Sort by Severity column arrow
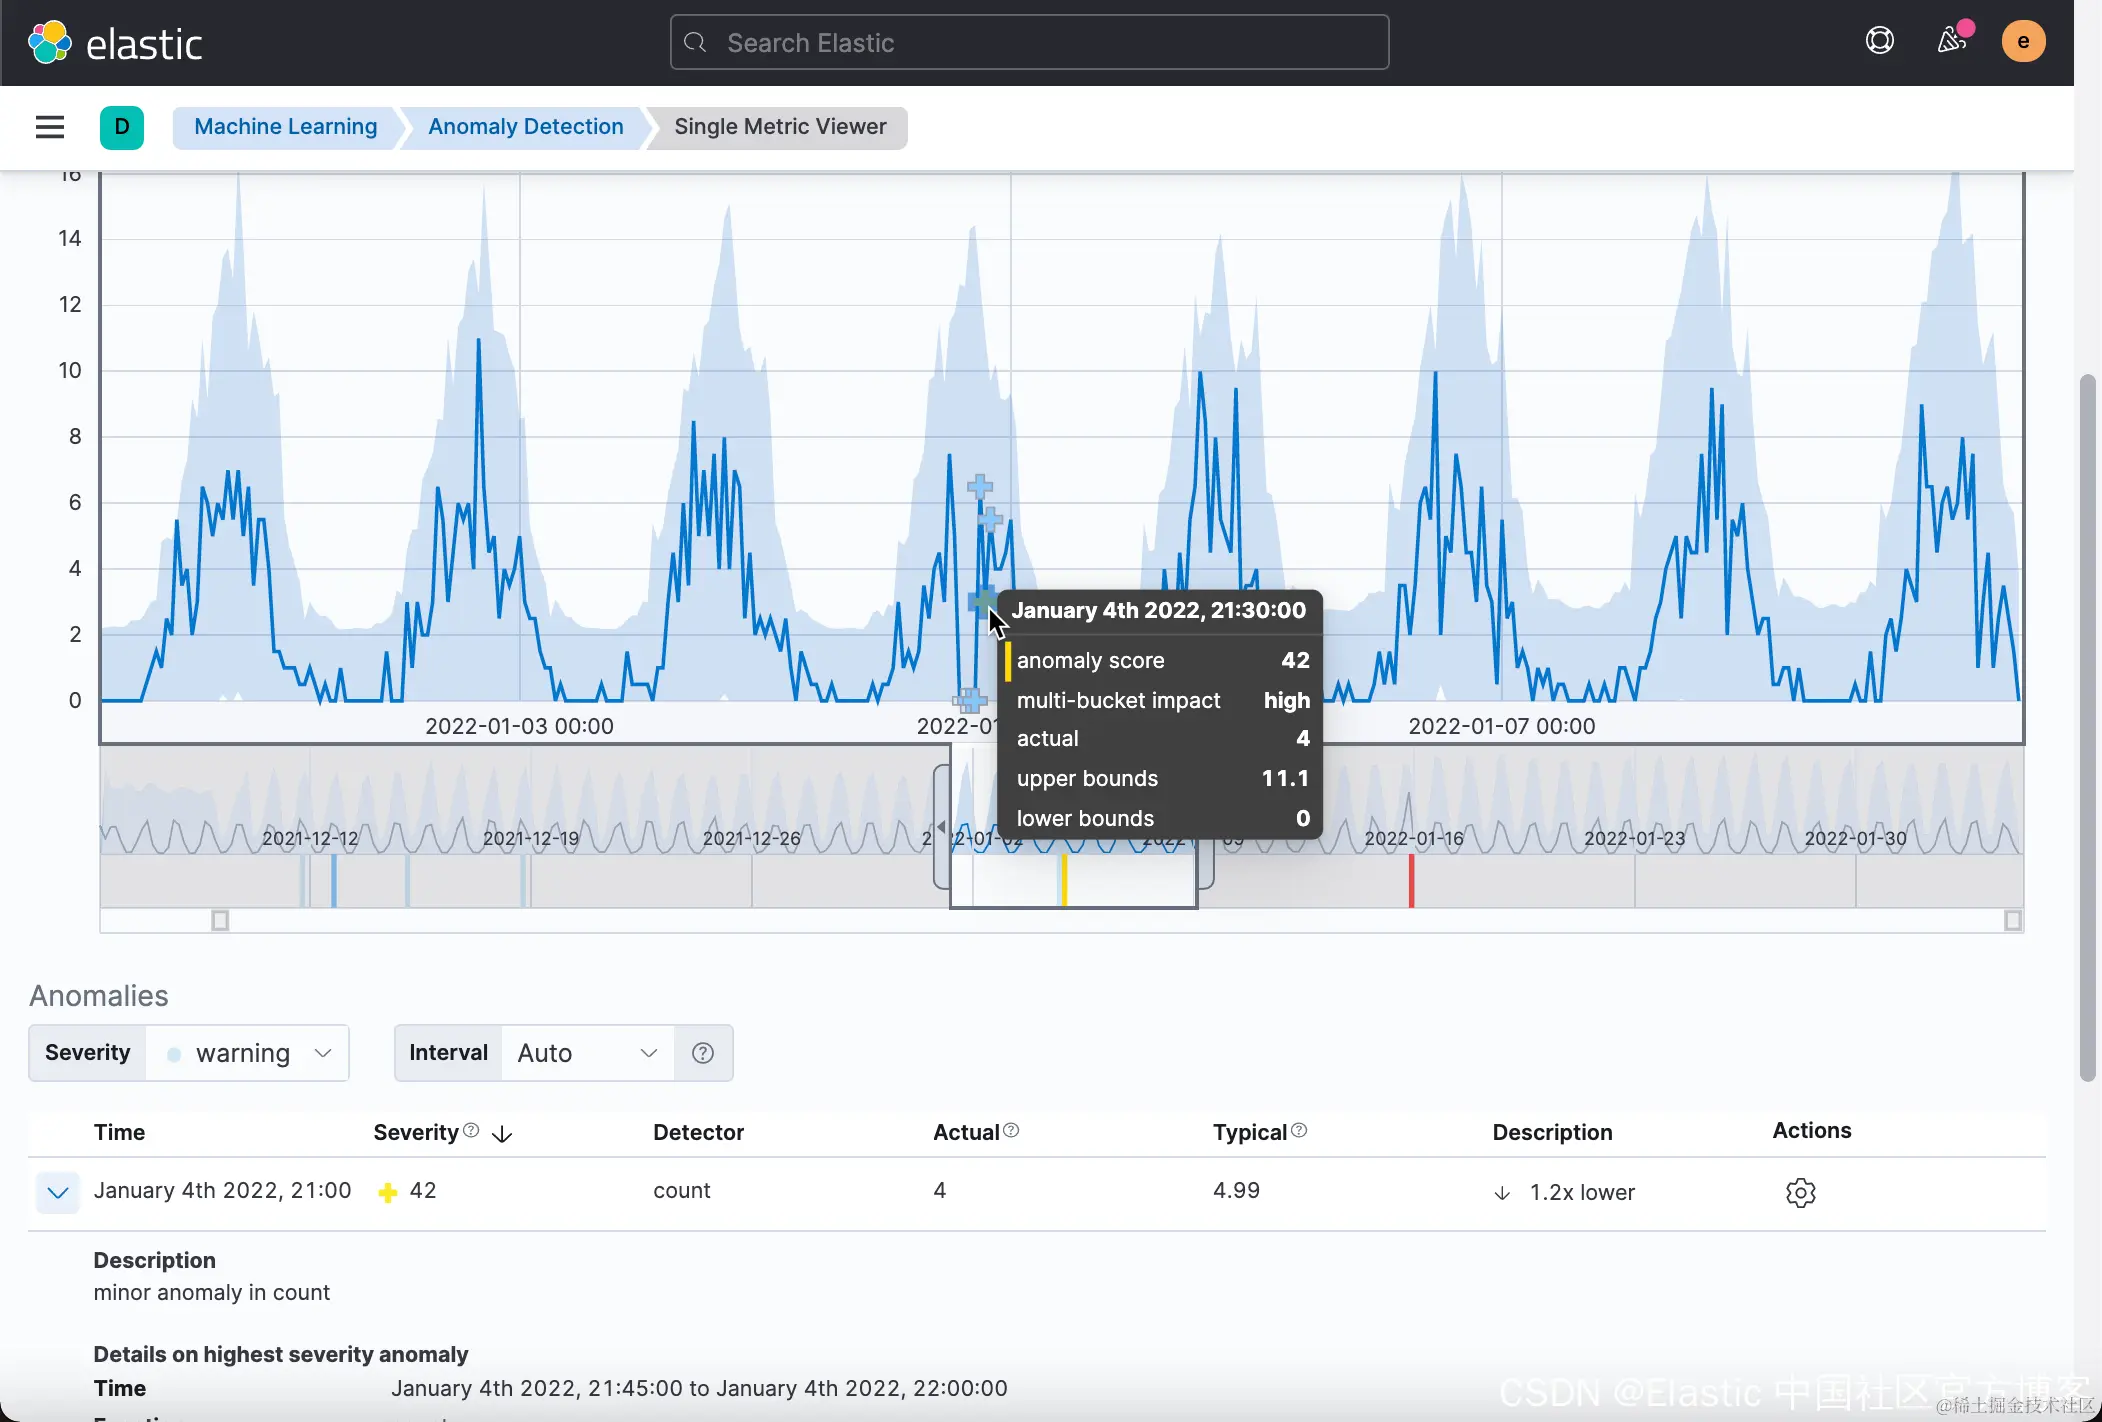The image size is (2102, 1422). [x=502, y=1134]
